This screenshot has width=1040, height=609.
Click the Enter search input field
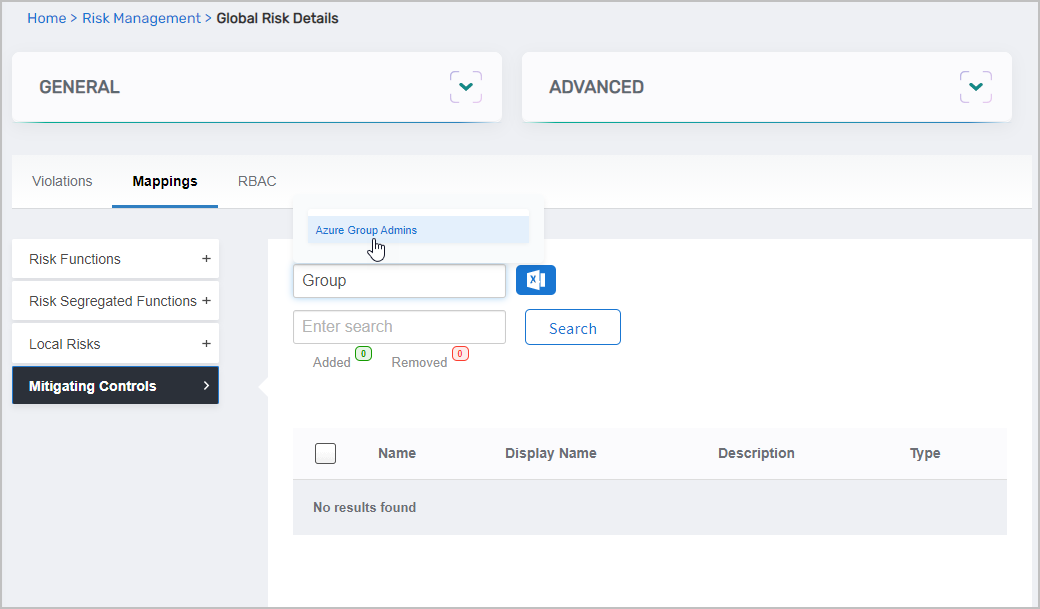coord(399,327)
